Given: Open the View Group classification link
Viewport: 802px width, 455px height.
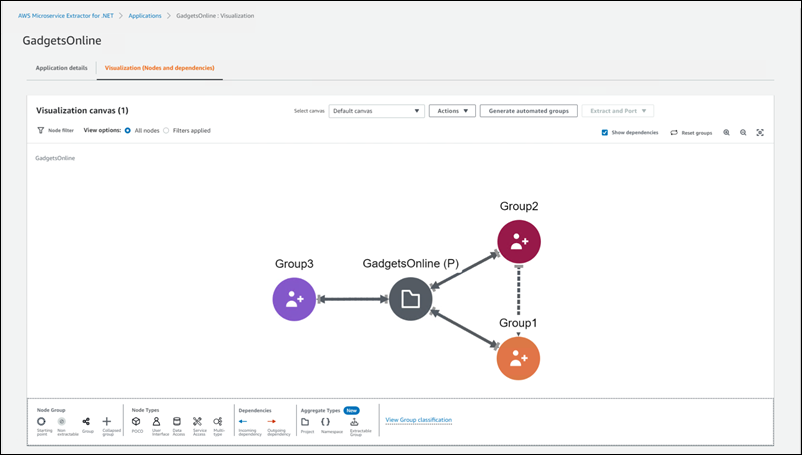Looking at the screenshot, I should [418, 420].
